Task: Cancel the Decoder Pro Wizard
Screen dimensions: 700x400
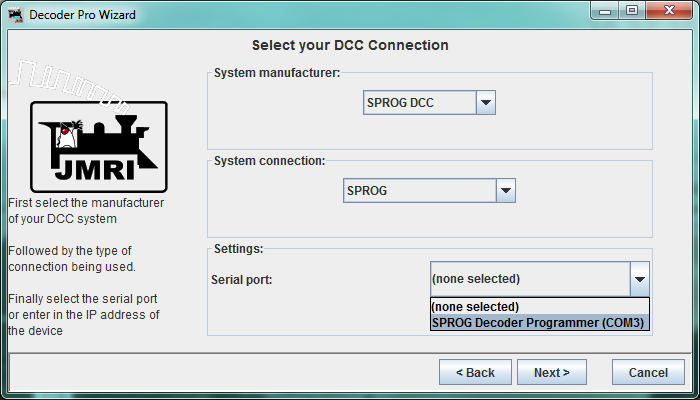Action: pos(648,372)
